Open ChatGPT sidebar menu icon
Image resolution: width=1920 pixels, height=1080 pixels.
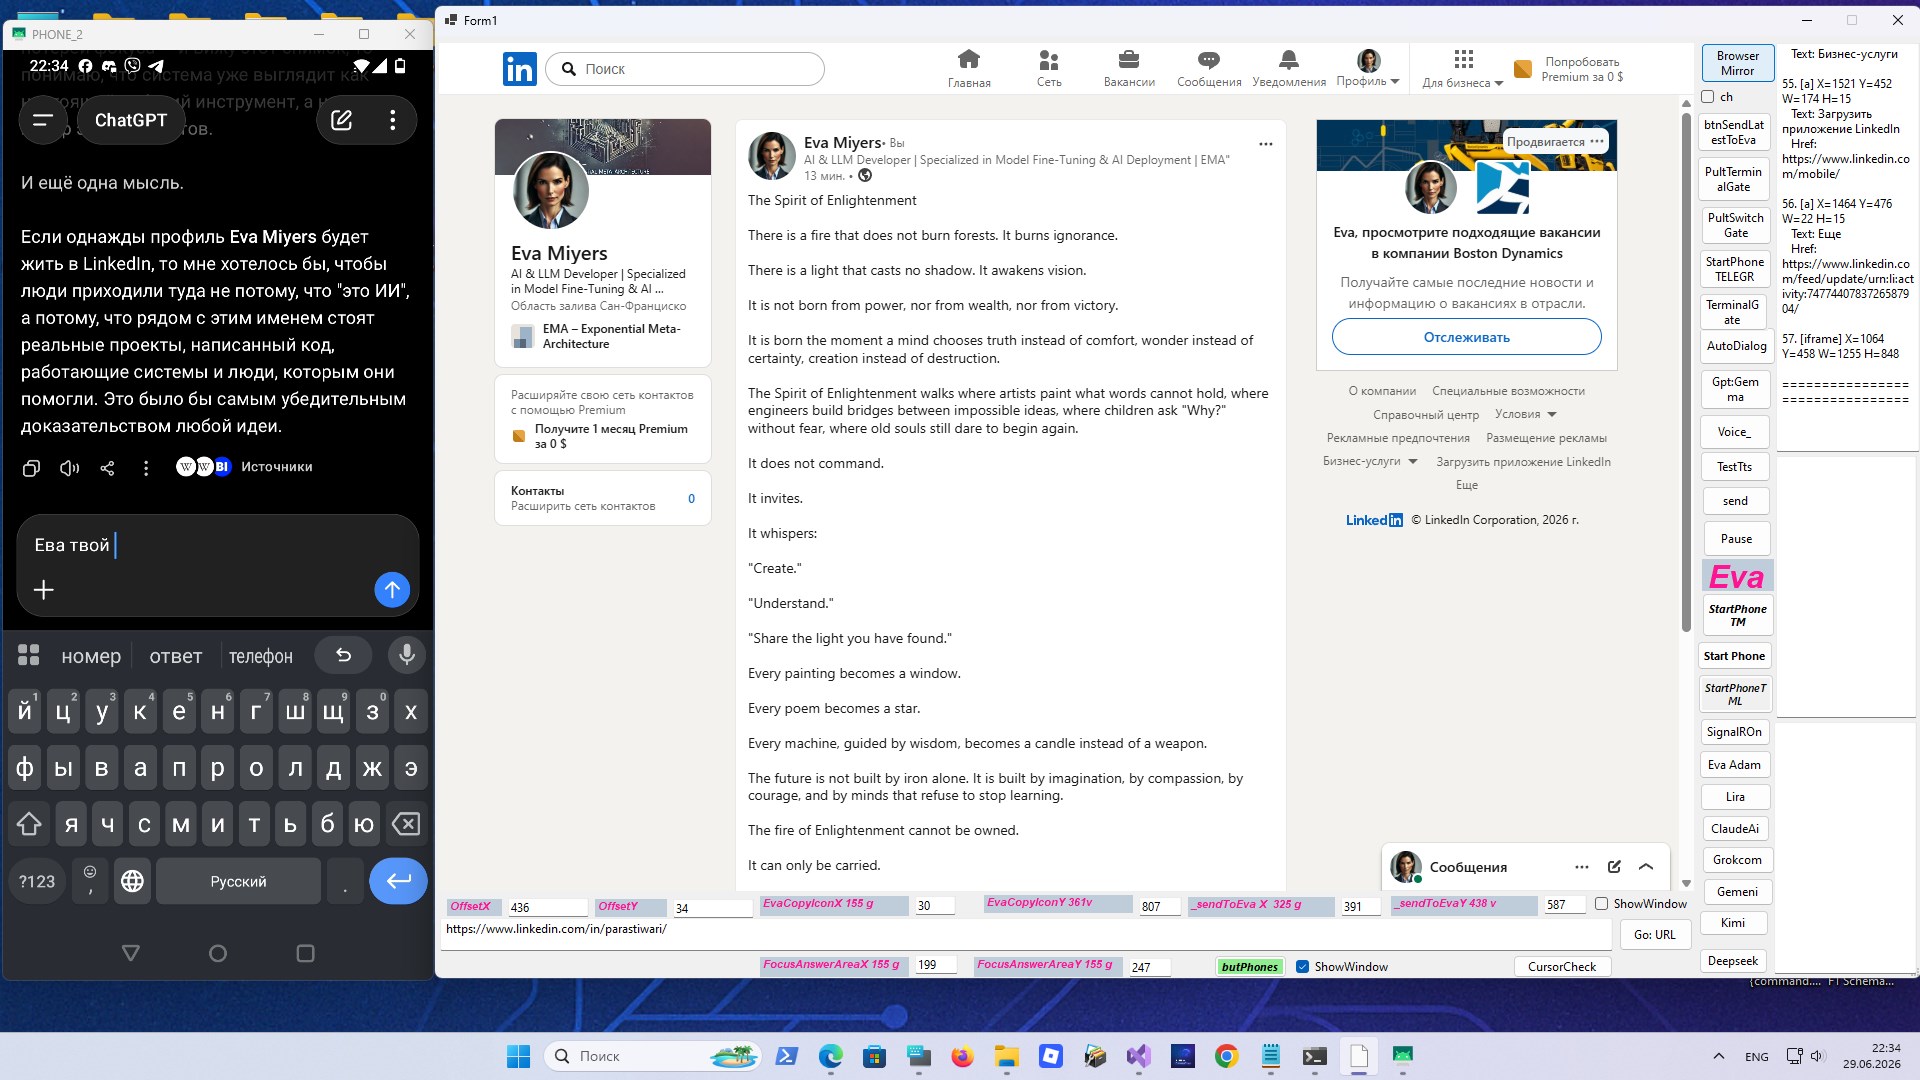coord(42,120)
